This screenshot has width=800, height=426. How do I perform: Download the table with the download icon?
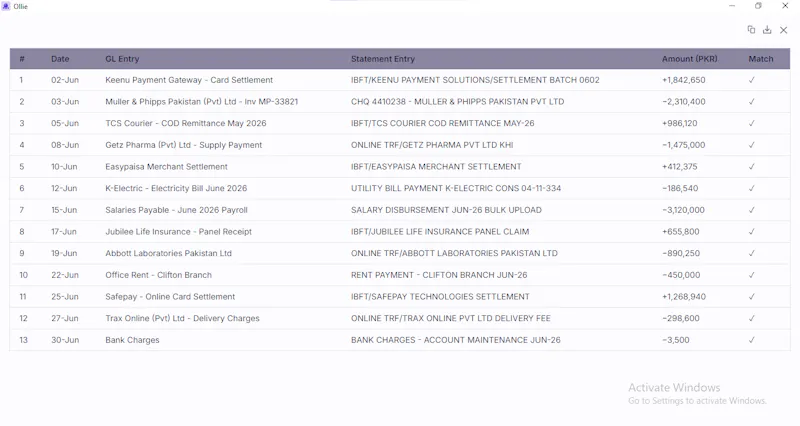click(767, 30)
